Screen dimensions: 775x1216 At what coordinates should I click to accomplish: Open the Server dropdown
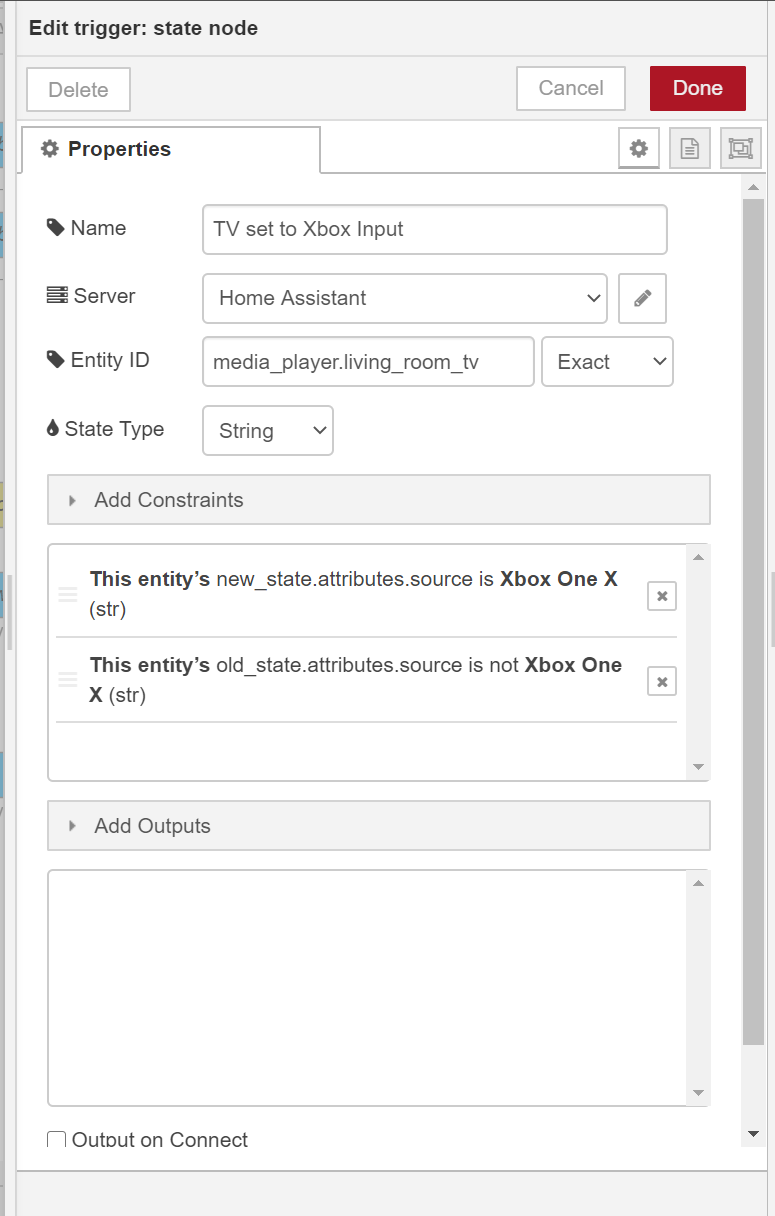point(404,298)
